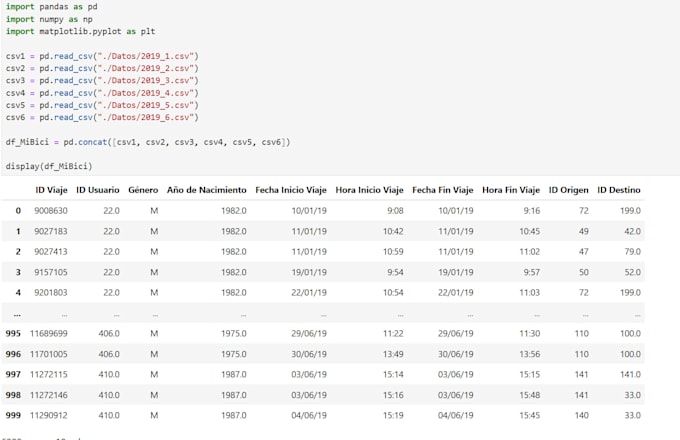Select trip ID cell 9008630
Screen dimensions: 680x440
(x=51, y=211)
